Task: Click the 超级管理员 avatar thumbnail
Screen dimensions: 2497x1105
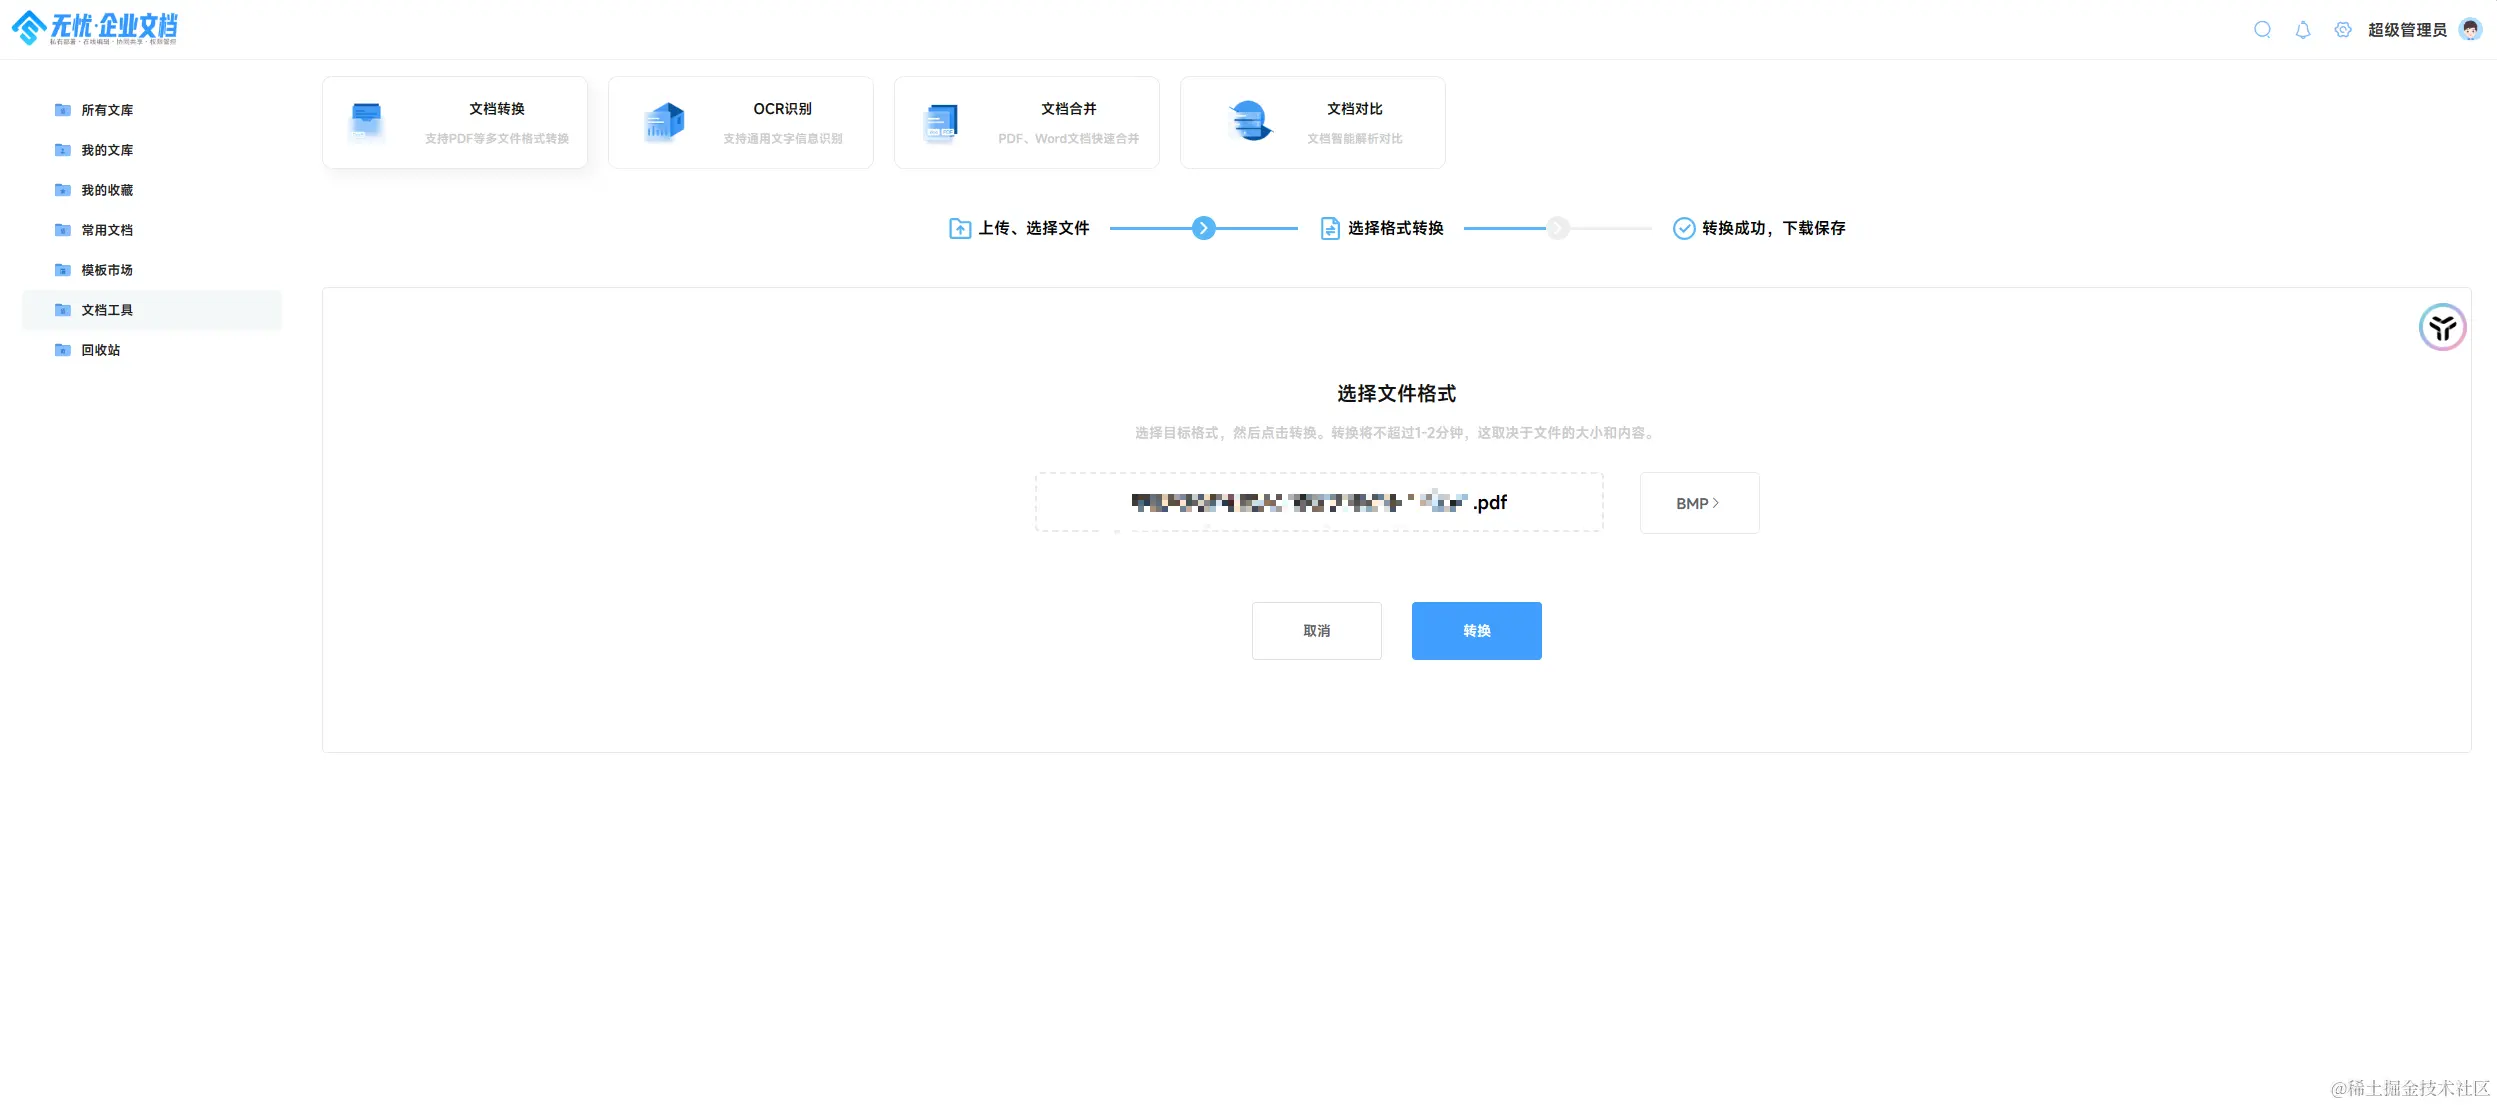Action: pos(2469,29)
